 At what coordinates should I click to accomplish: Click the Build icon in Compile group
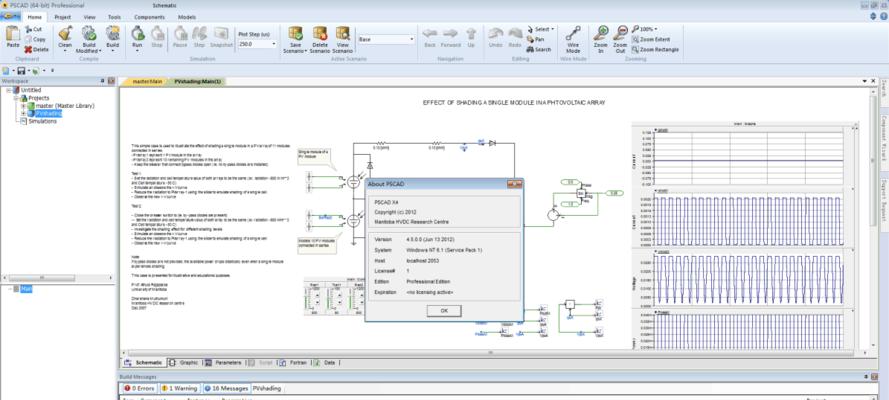[113, 33]
